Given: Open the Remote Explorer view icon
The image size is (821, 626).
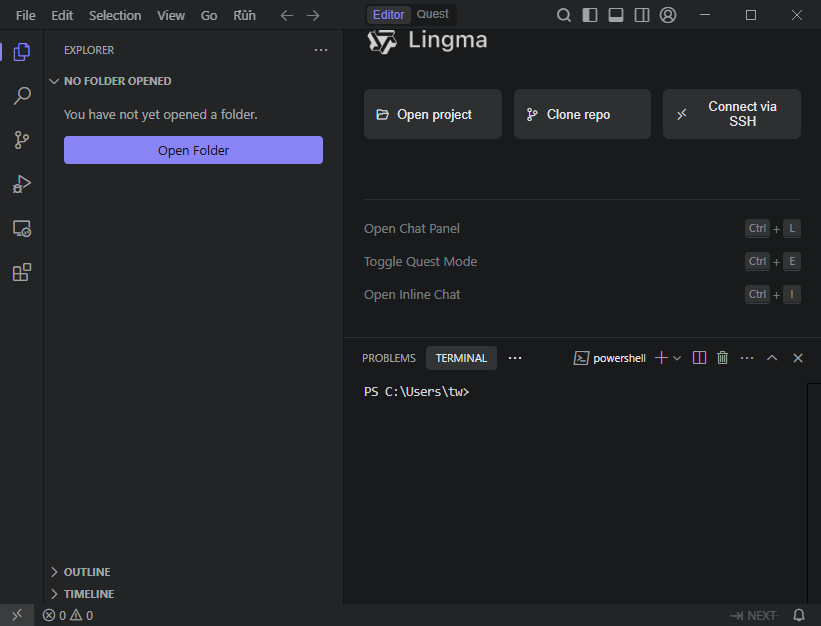Looking at the screenshot, I should pos(21,229).
